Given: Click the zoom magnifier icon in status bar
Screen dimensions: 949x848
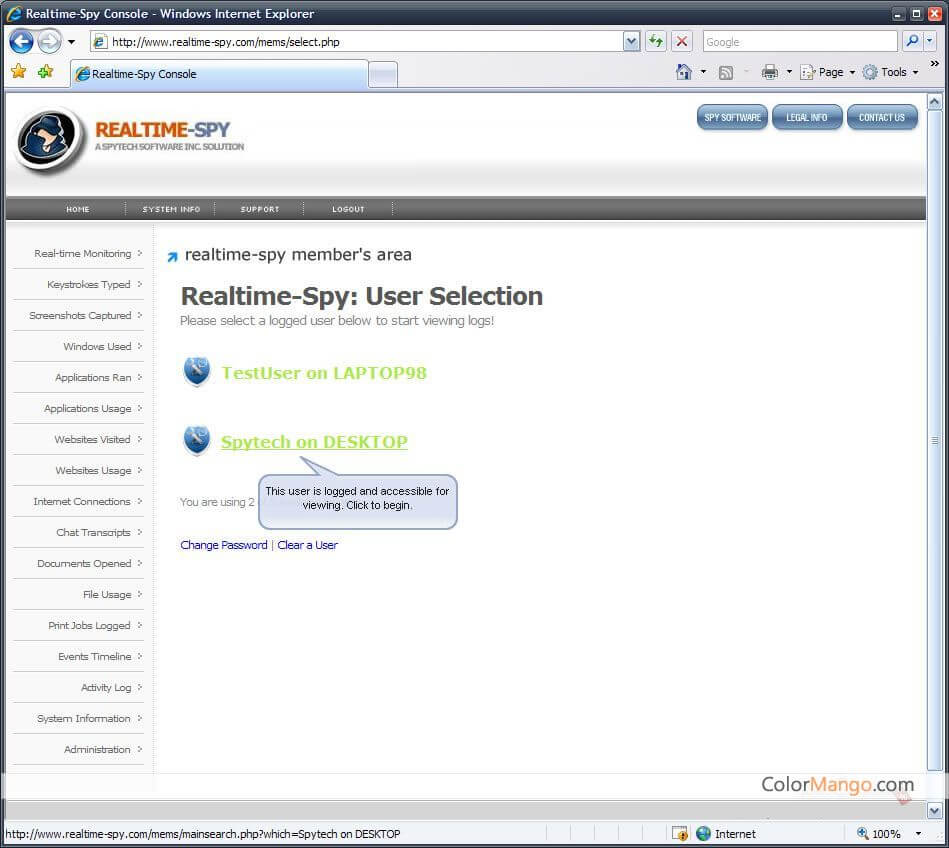Looking at the screenshot, I should click(862, 833).
